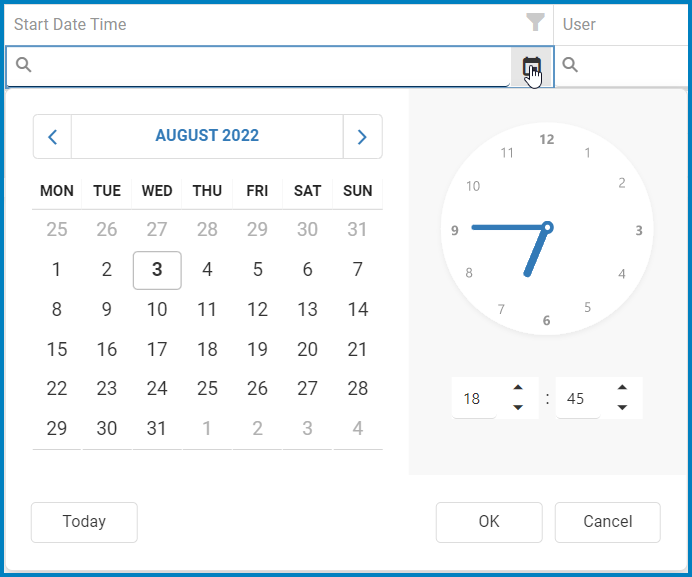Image resolution: width=692 pixels, height=577 pixels.
Task: Select August 17 in the calendar
Action: (157, 350)
